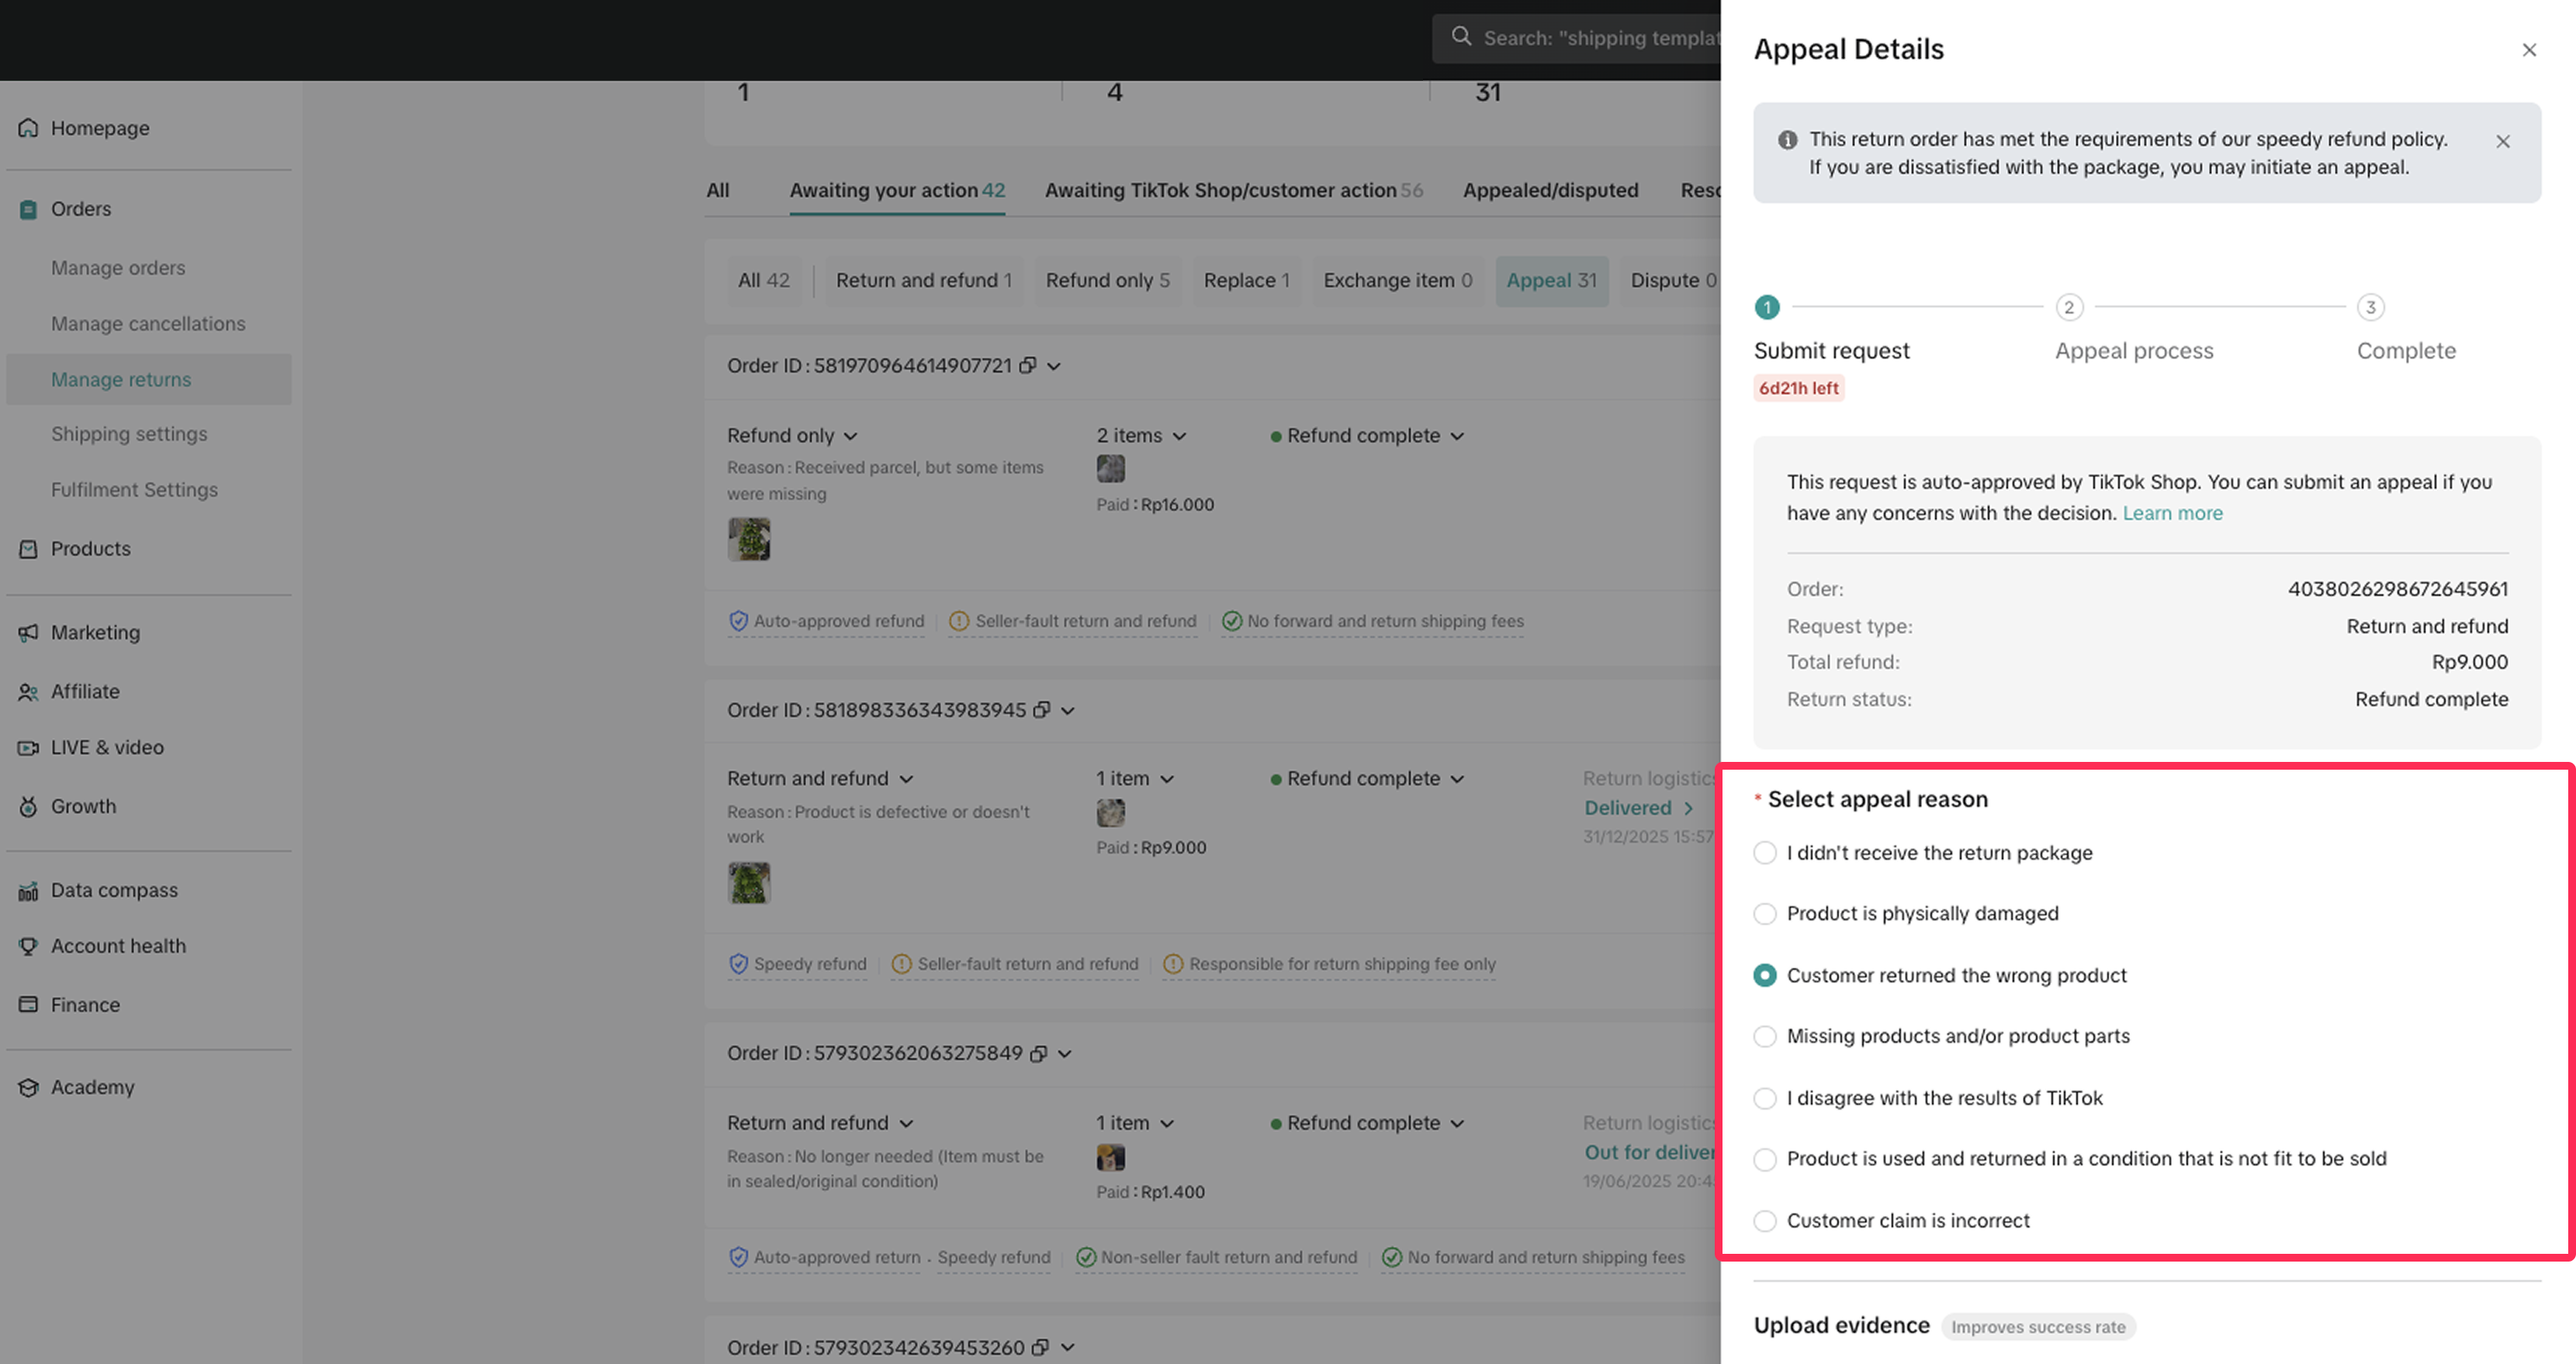Switch to the Appealed/disputed tab
2576x1364 pixels.
[1550, 190]
